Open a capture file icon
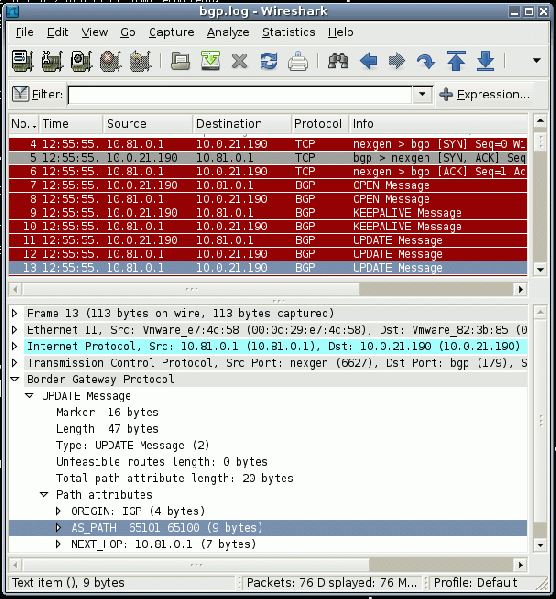 (x=180, y=61)
